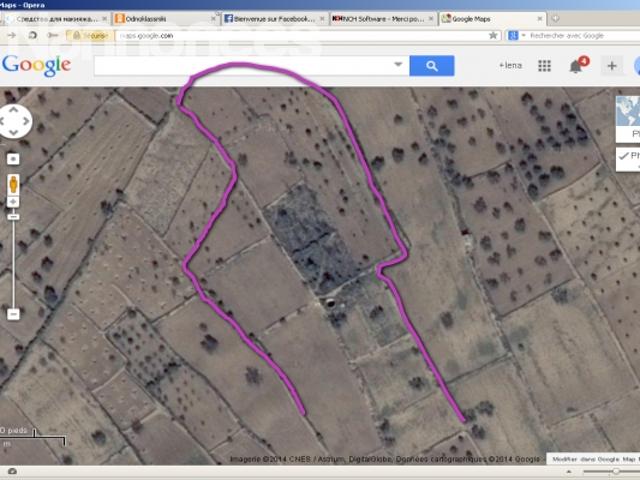Click the +lena profile link
Screen dimensions: 640x480
pos(510,65)
